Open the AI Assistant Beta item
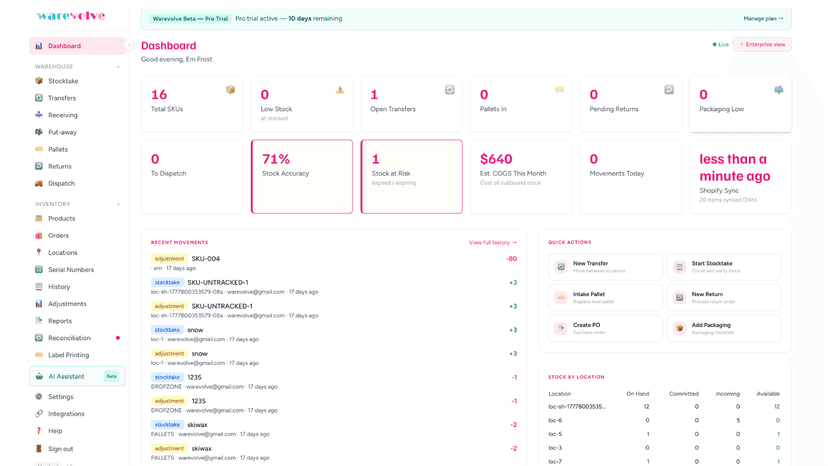Screen dimensions: 828x466 pyautogui.click(x=77, y=376)
